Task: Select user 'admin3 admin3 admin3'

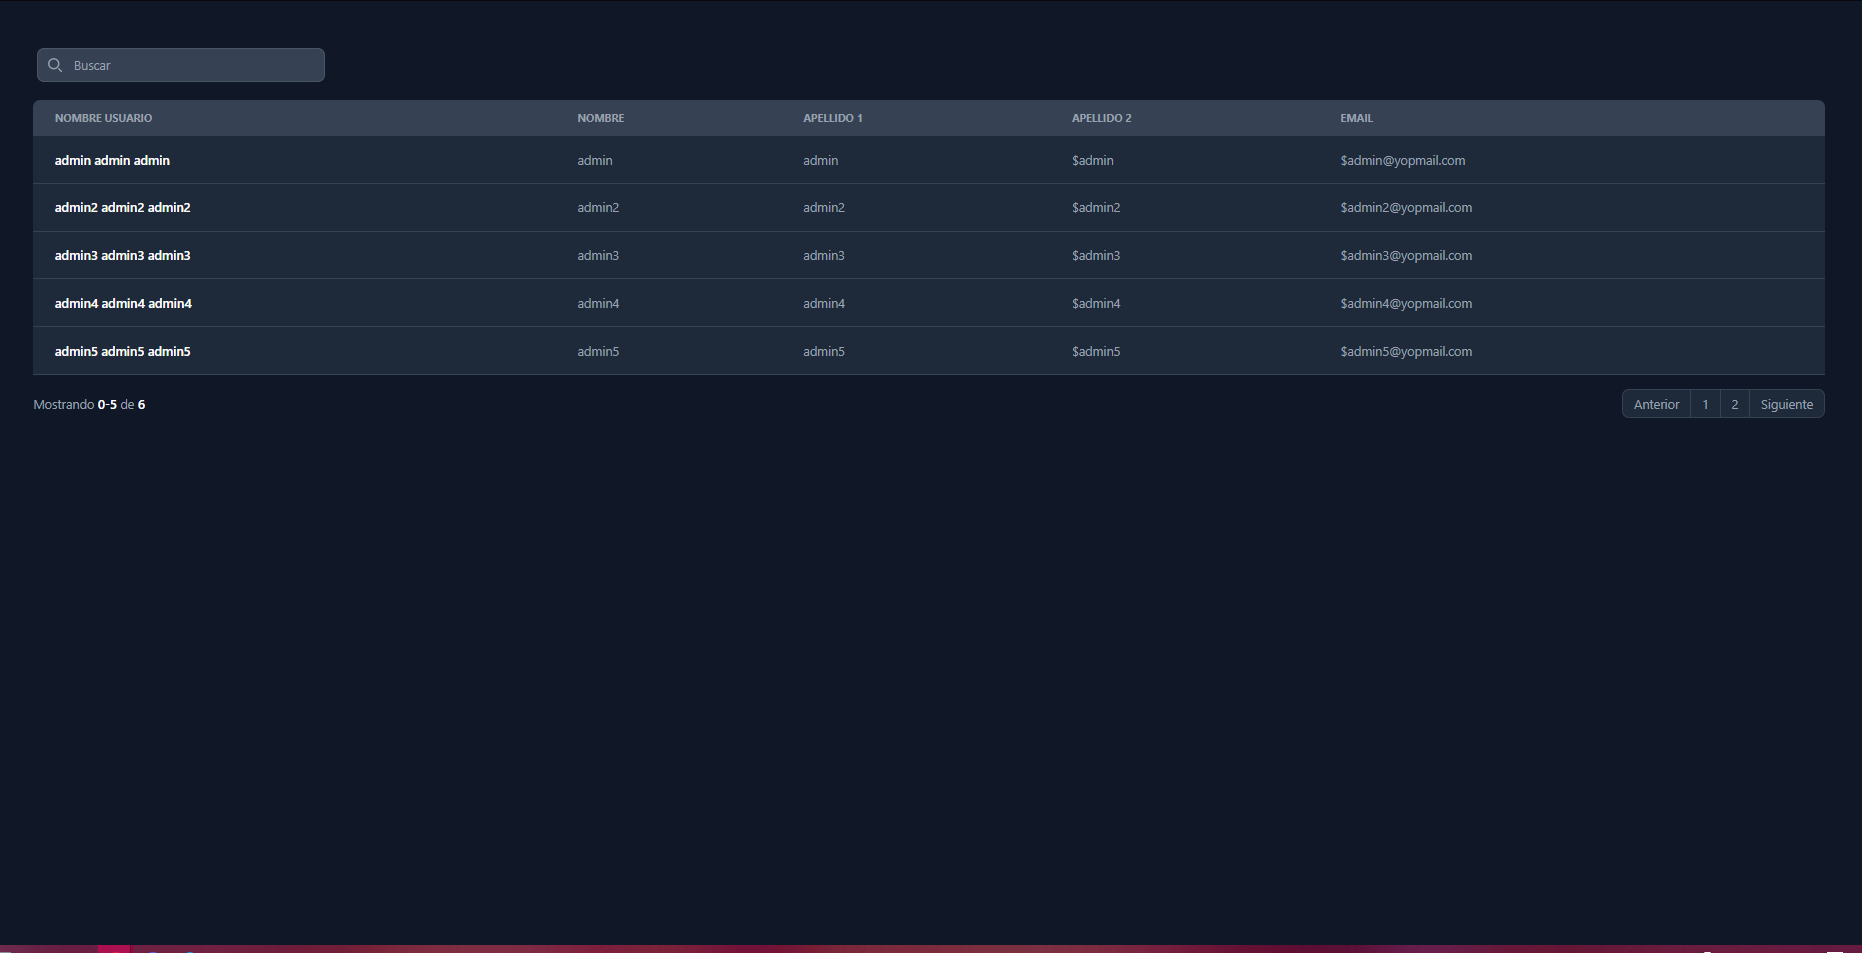Action: click(x=122, y=255)
